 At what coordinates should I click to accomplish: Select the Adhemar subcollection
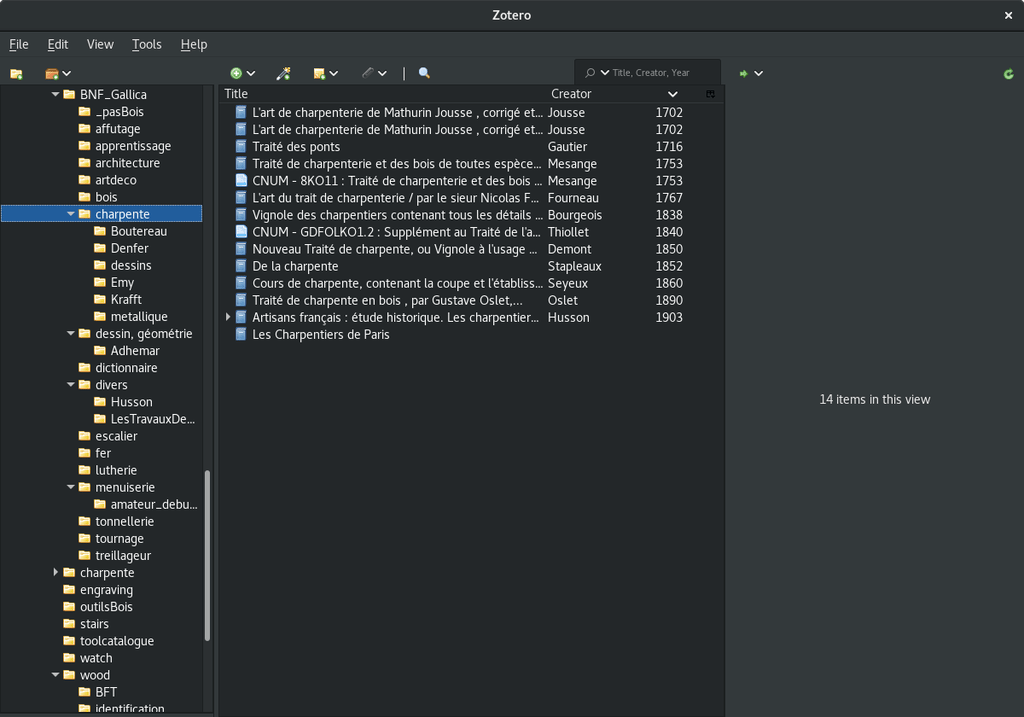point(135,351)
